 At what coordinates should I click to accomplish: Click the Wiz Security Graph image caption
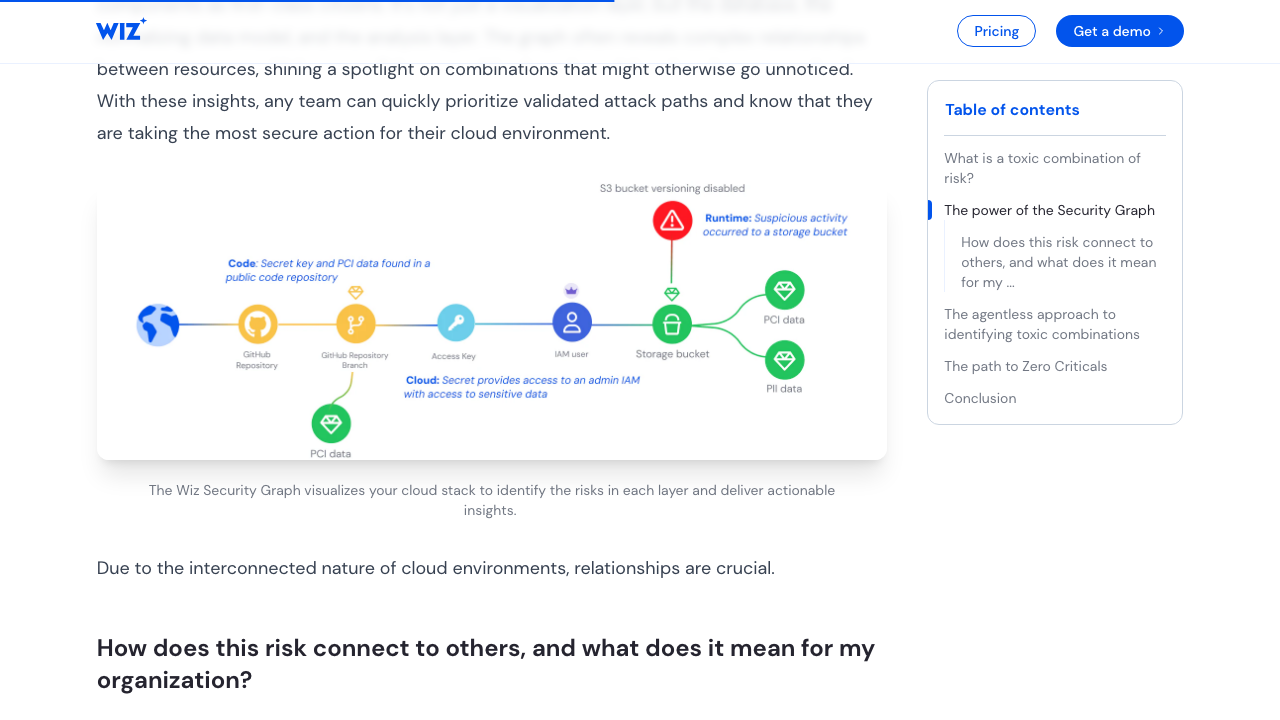(x=492, y=500)
